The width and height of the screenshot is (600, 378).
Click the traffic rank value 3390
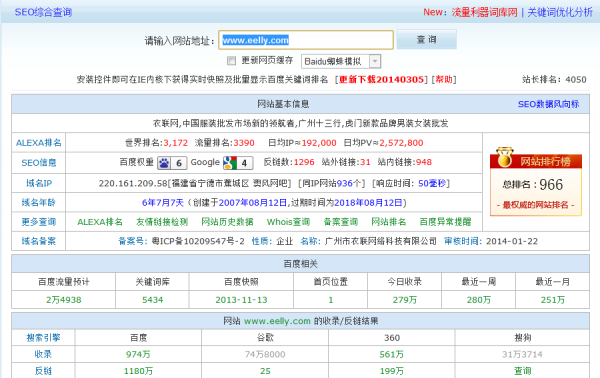tap(244, 143)
